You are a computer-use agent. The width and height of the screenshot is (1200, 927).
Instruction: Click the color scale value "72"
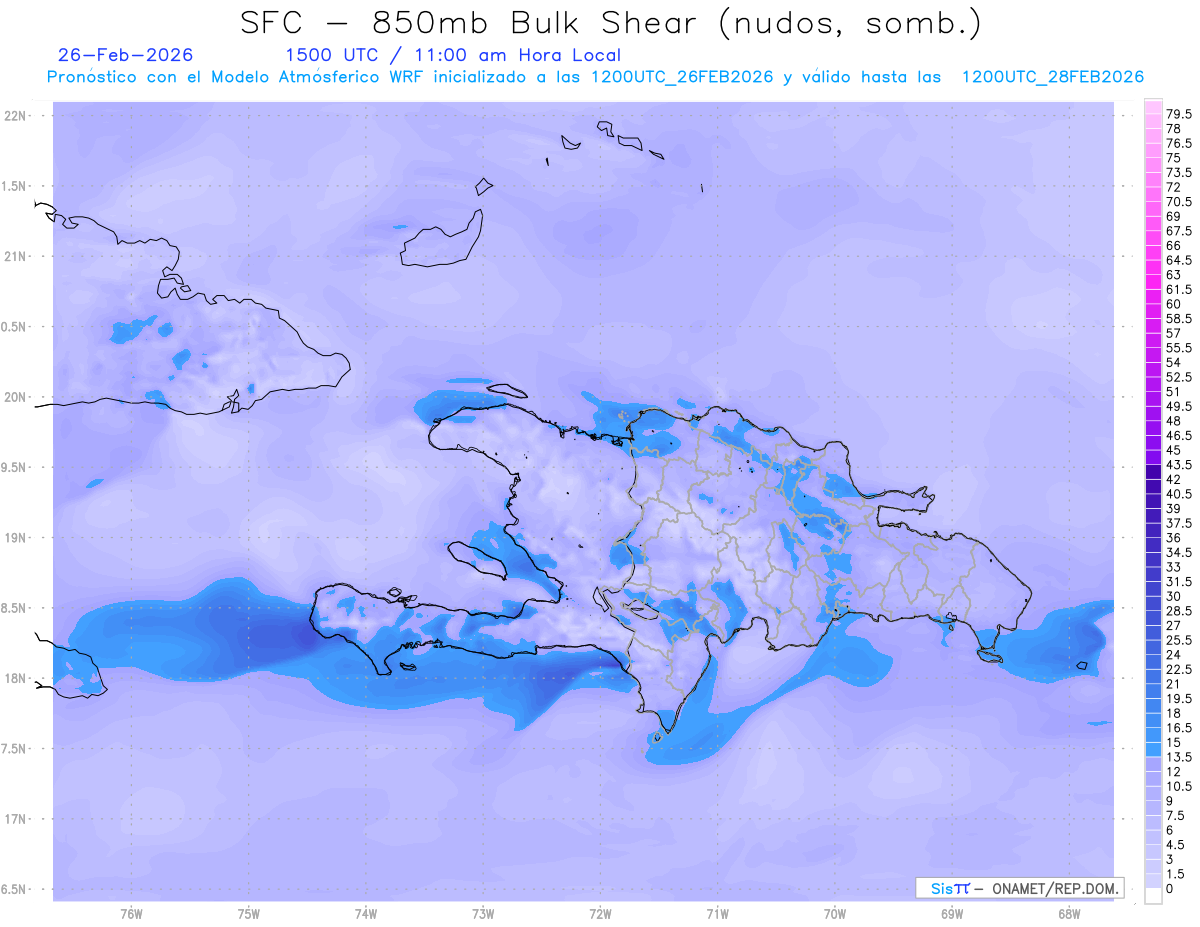pos(1174,187)
